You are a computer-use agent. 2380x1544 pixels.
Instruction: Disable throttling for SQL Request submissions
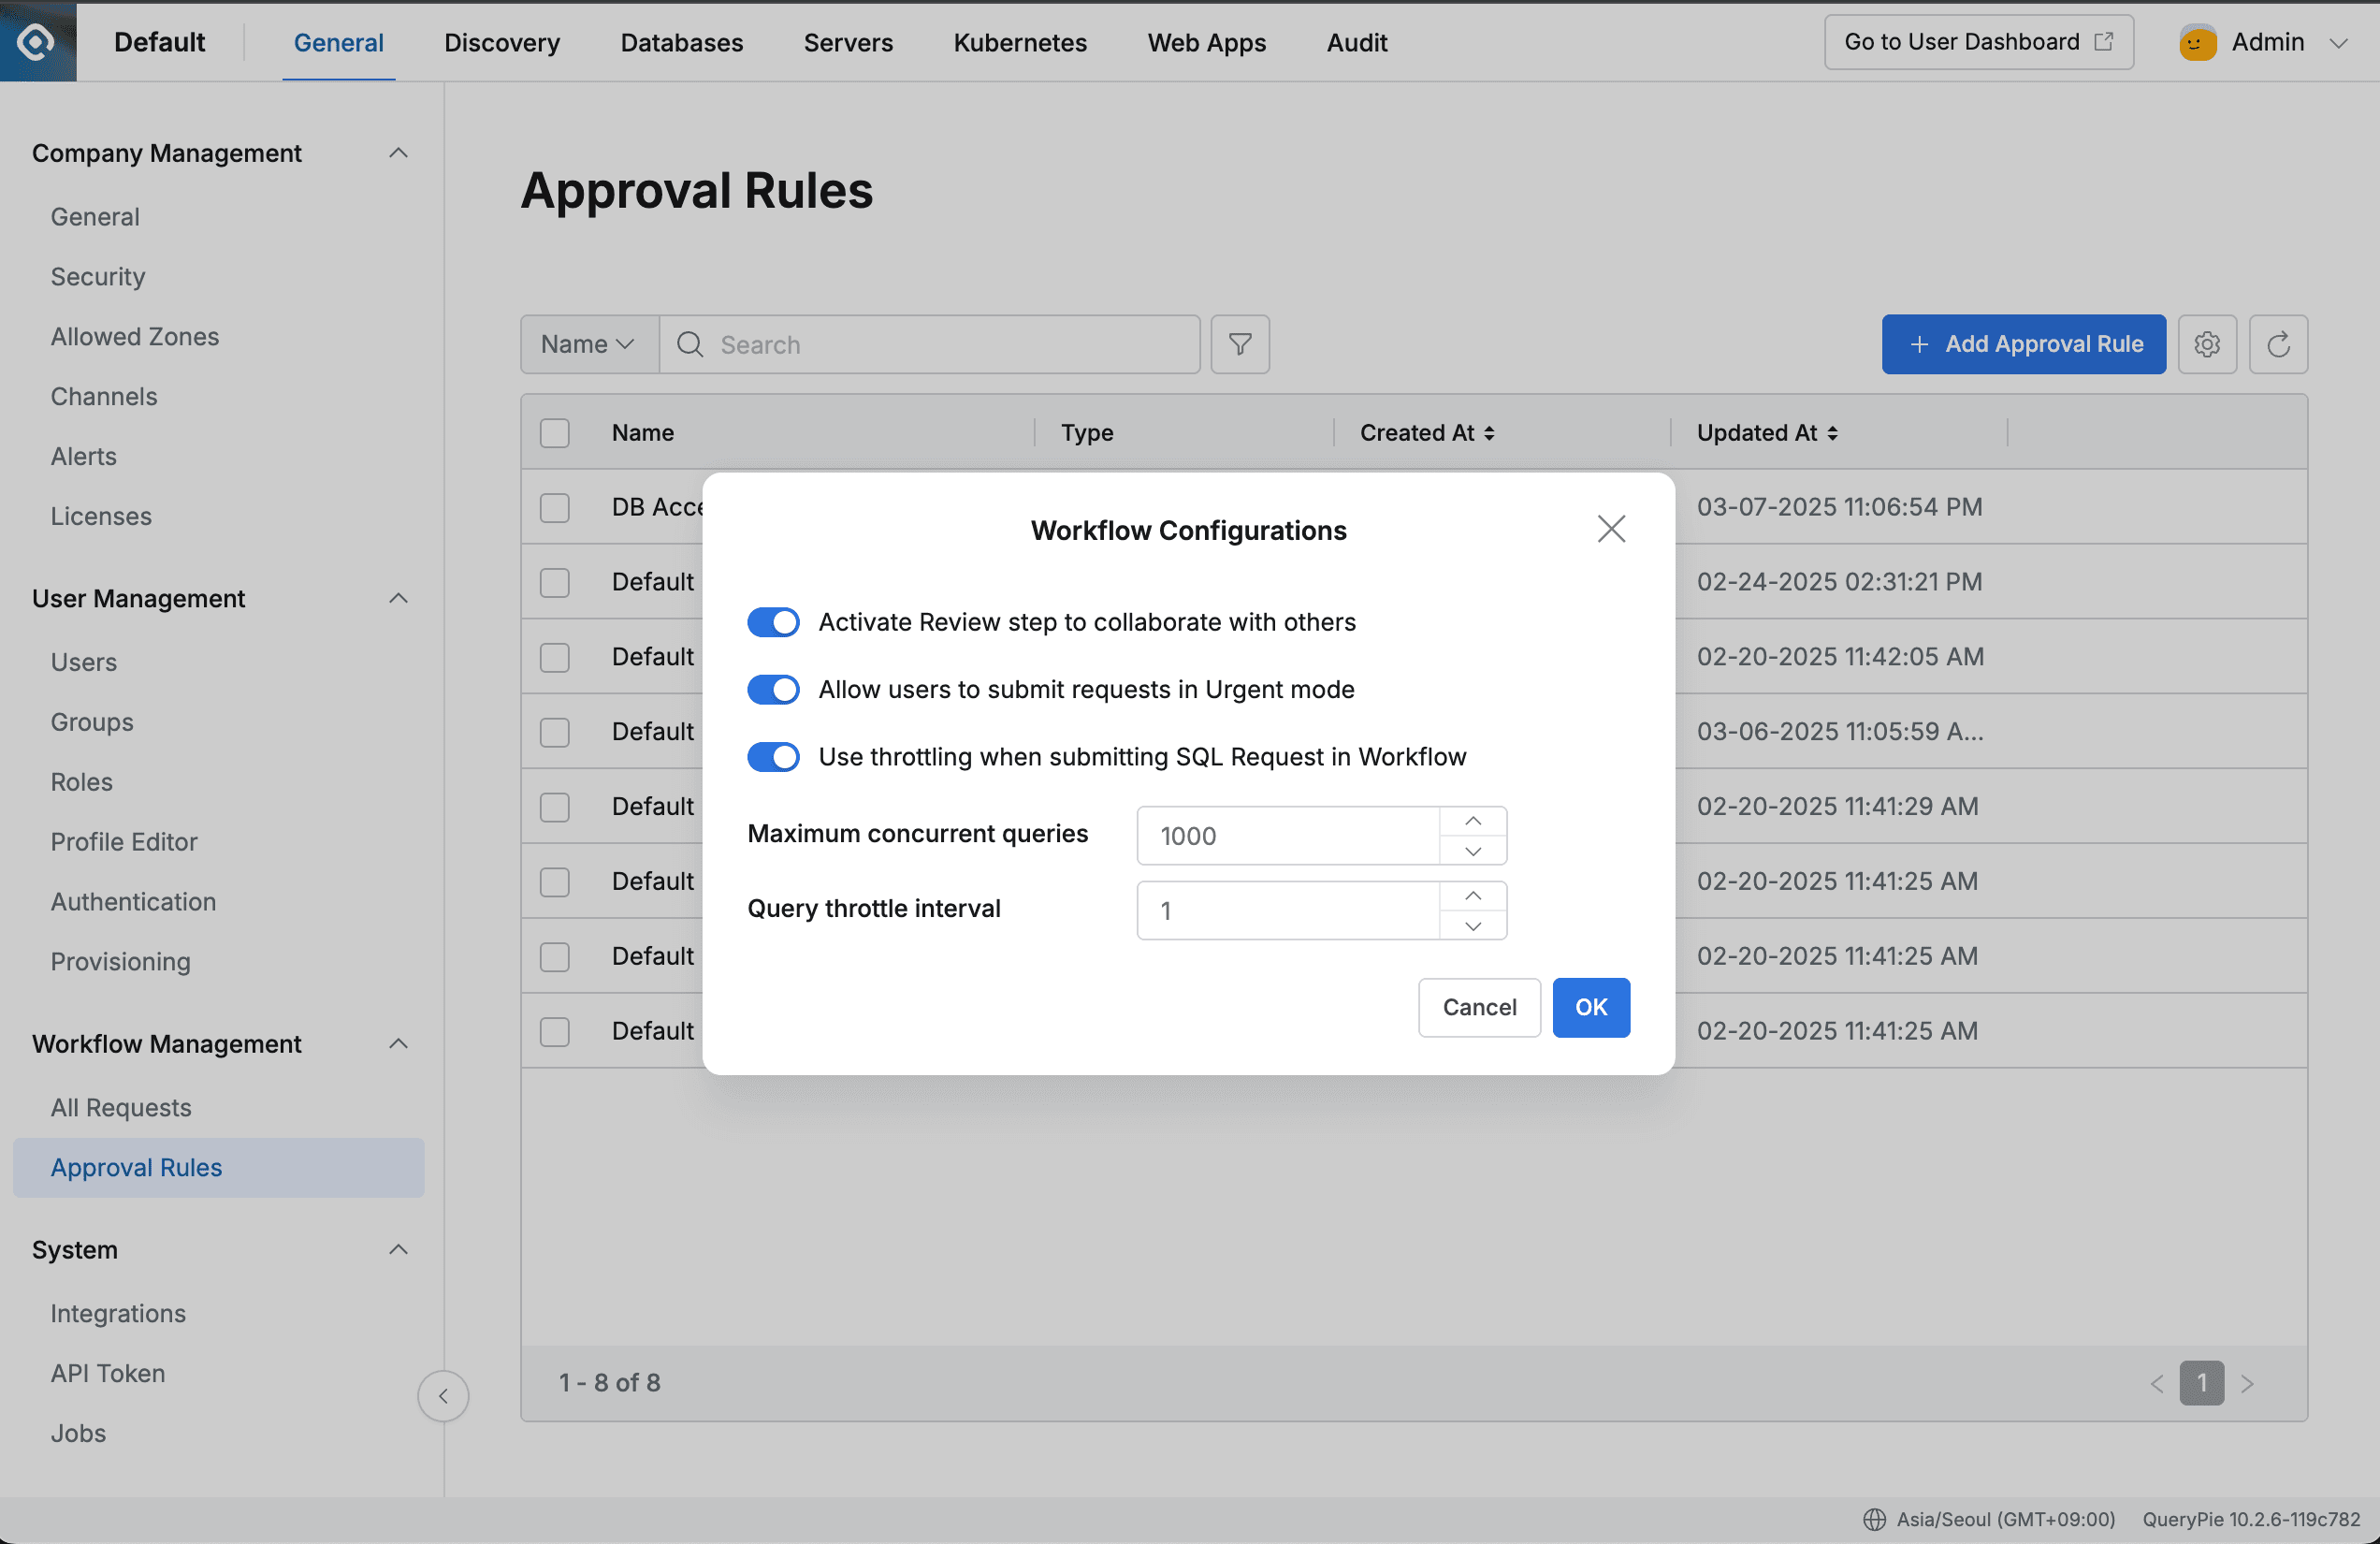click(x=773, y=756)
